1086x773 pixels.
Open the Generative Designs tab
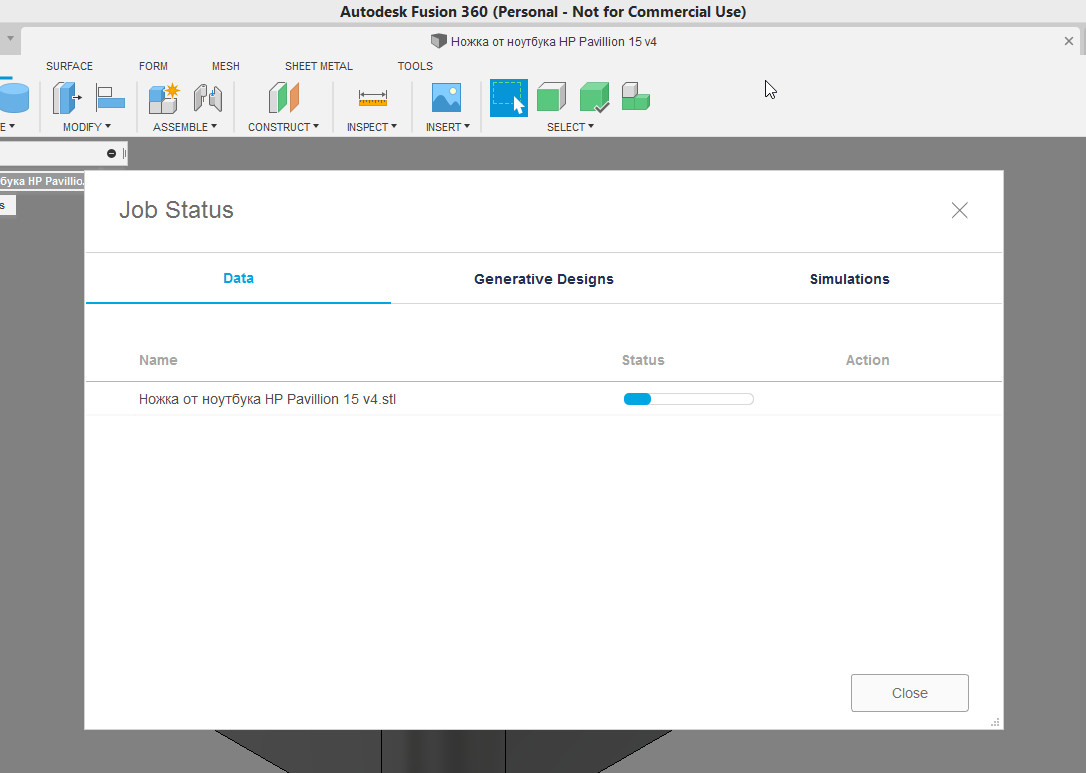[x=544, y=278]
